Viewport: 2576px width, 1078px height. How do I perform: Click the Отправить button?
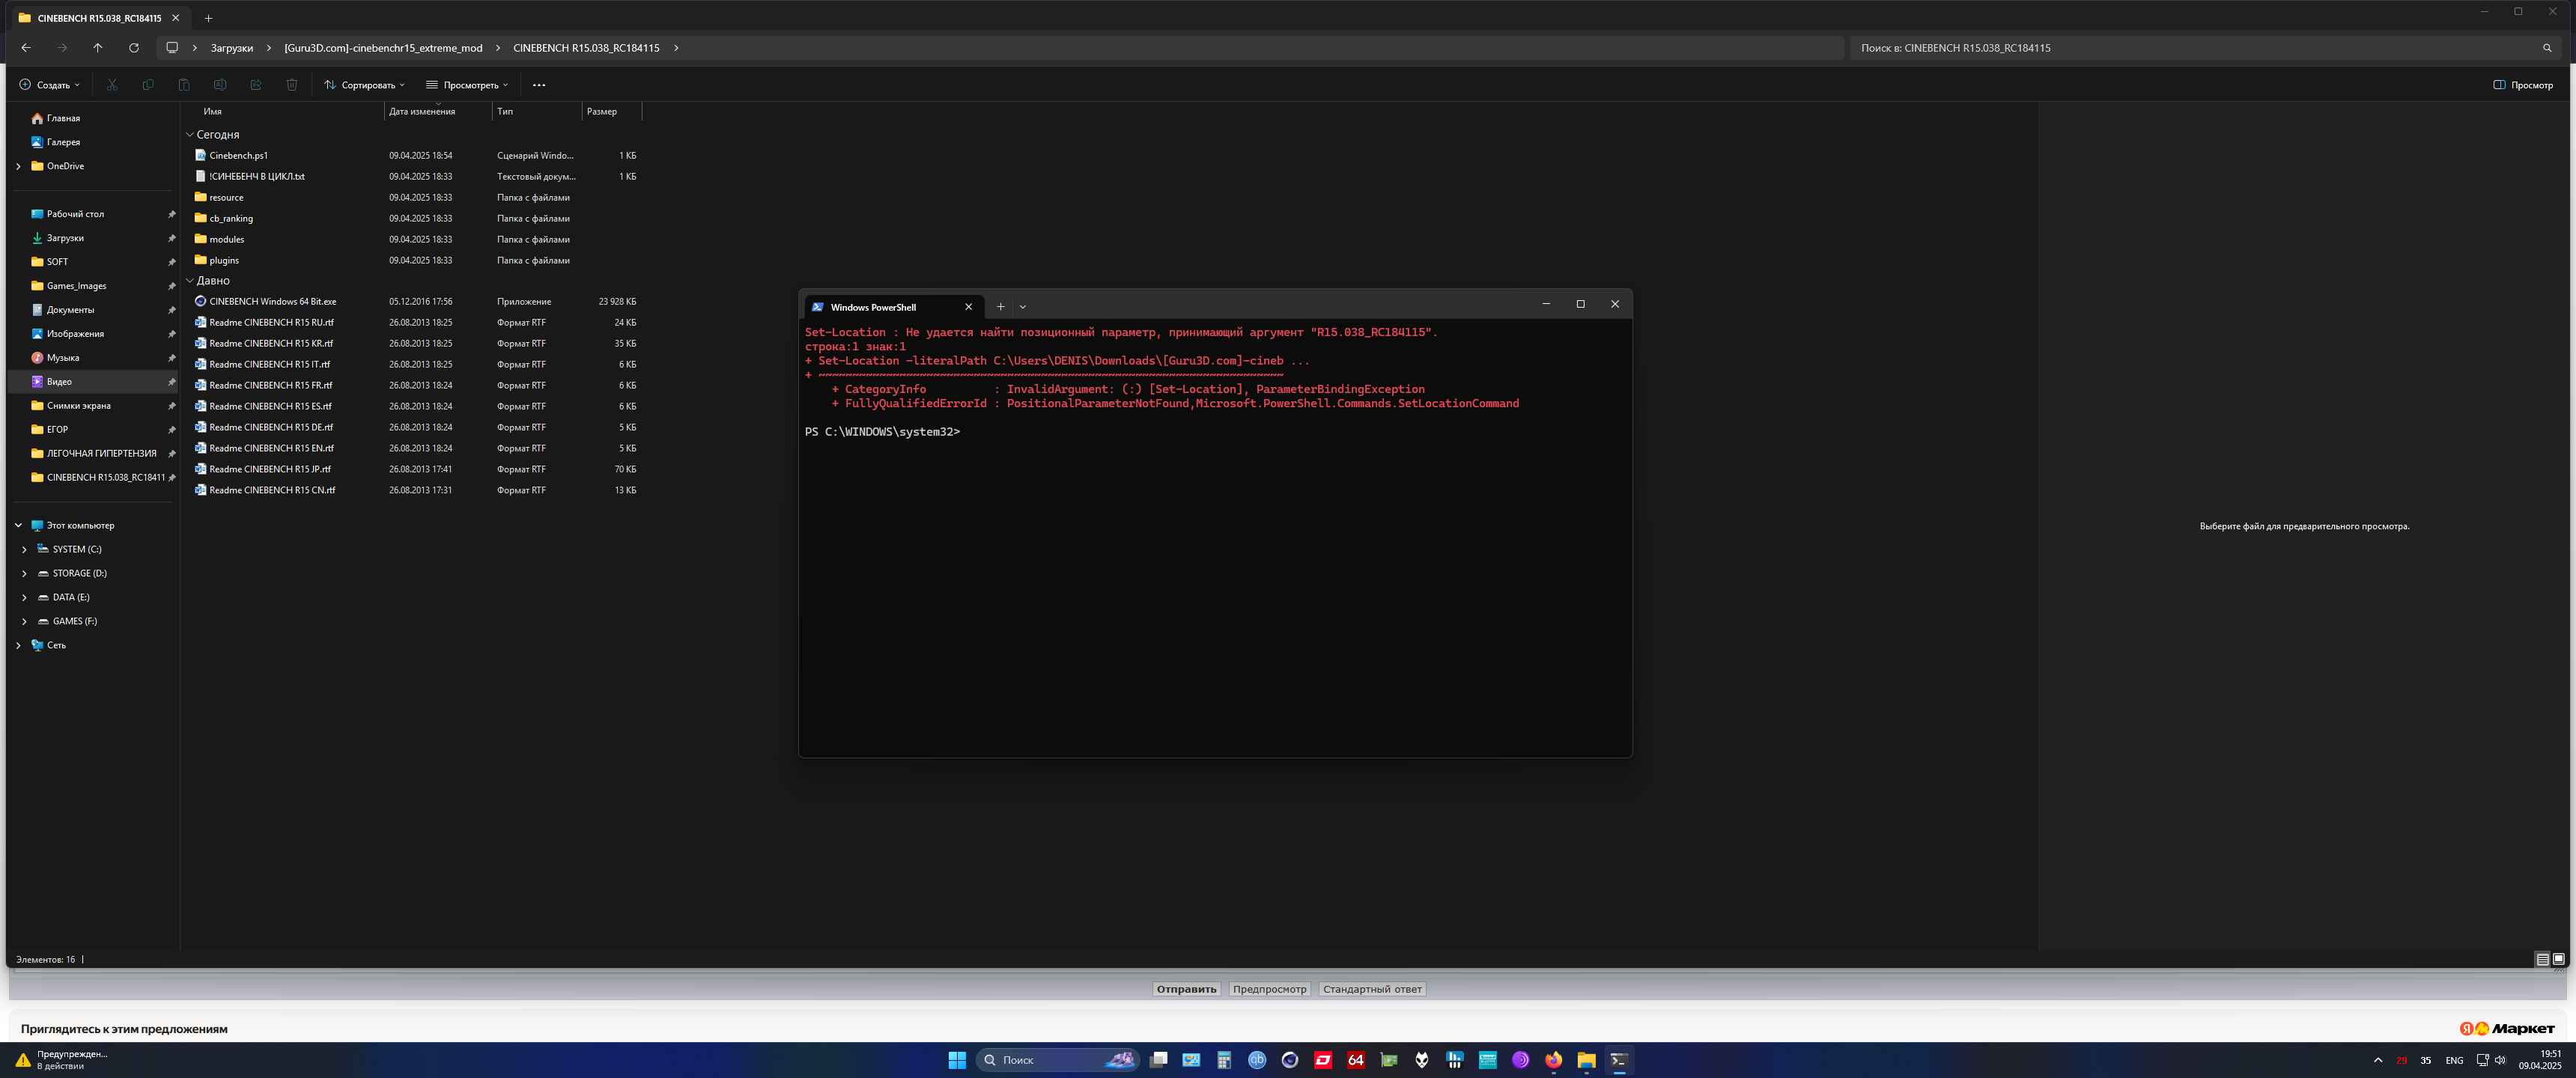point(1186,989)
